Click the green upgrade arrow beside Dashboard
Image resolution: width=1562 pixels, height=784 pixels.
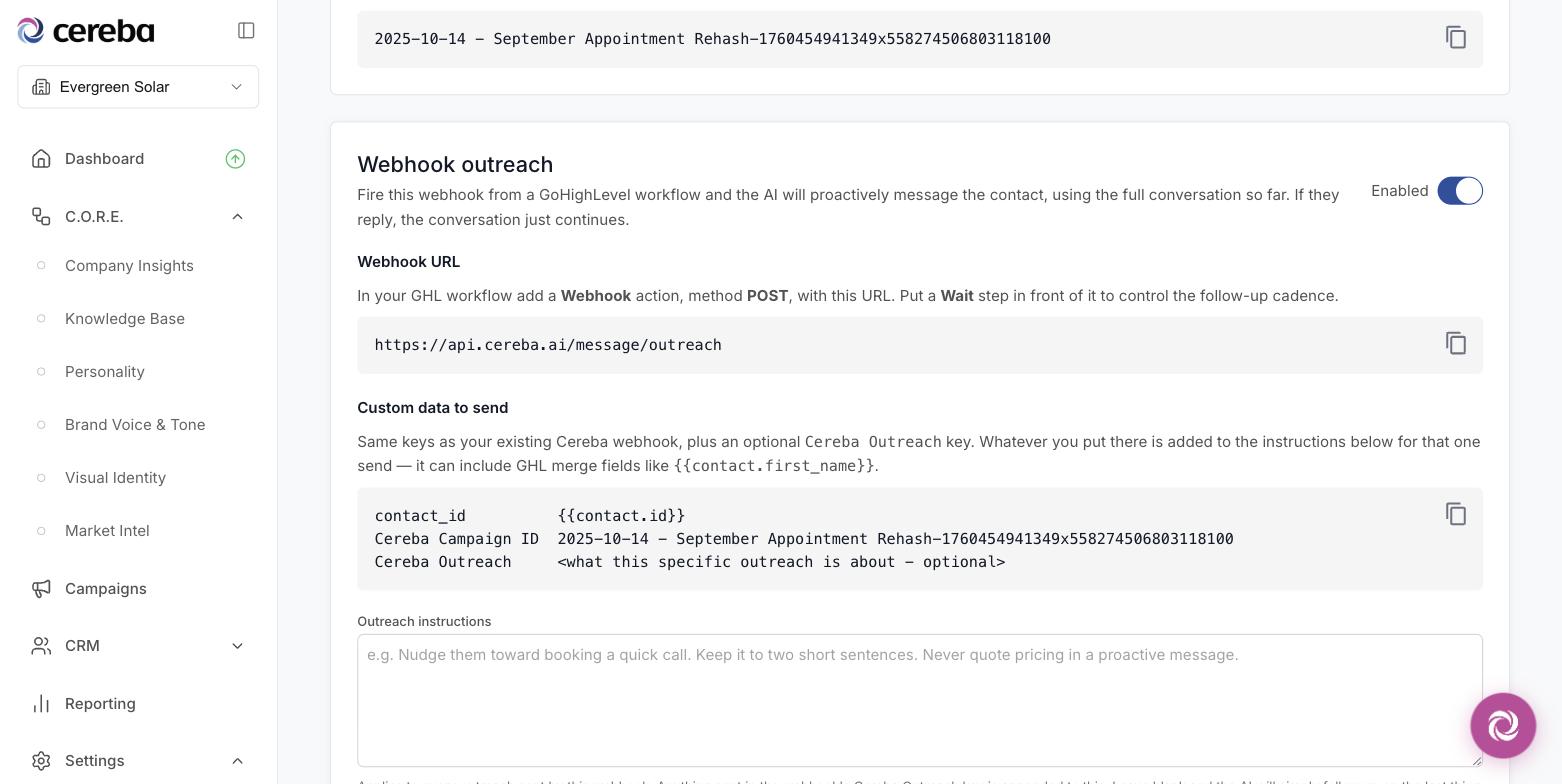point(235,159)
